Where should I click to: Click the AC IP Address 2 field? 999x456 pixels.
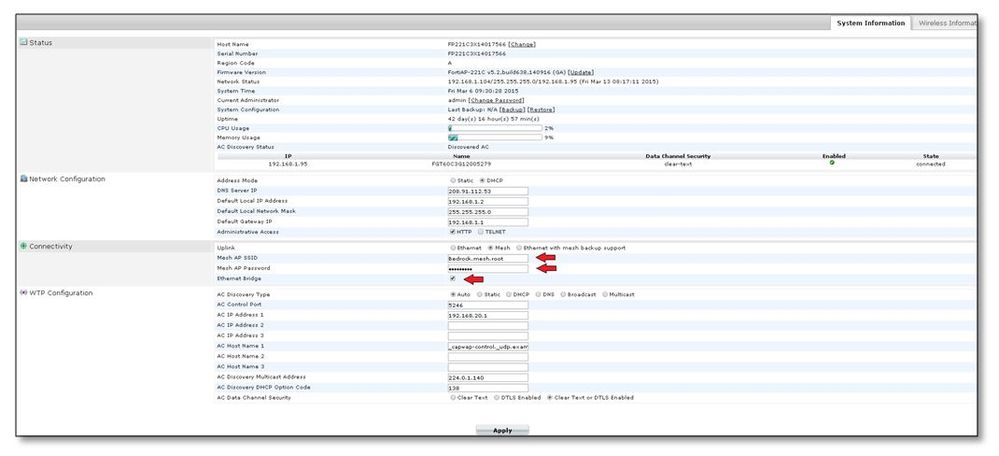tap(488, 325)
